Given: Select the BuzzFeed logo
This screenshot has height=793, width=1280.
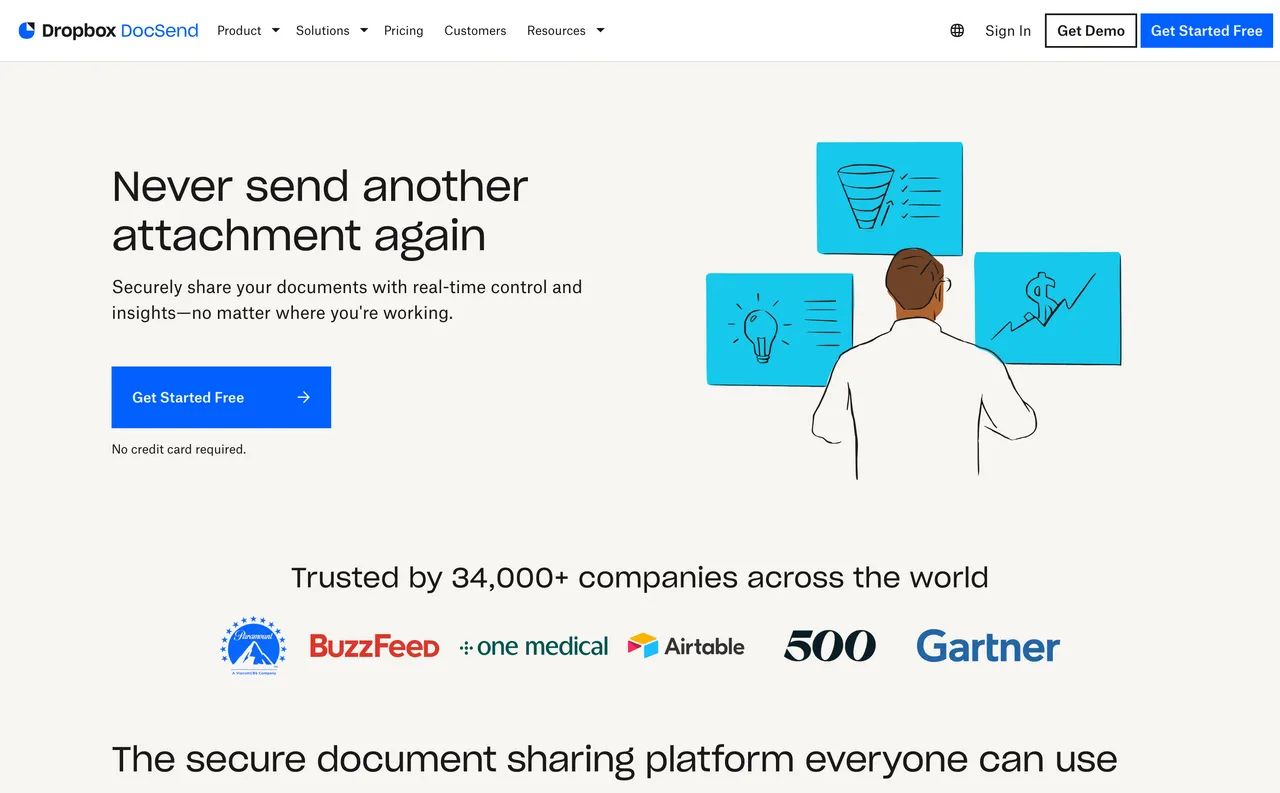Looking at the screenshot, I should tap(374, 645).
